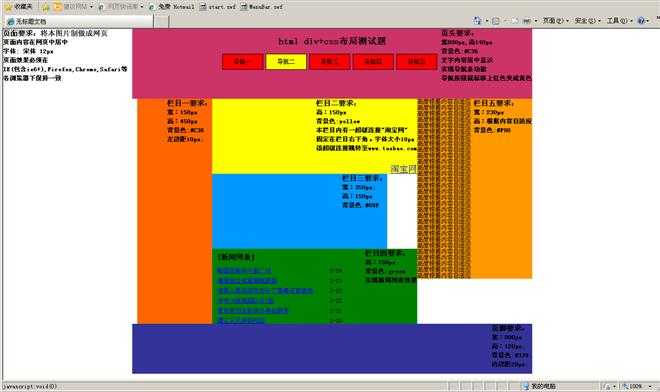Click the 新闻列表 heading in the green section

(x=236, y=257)
